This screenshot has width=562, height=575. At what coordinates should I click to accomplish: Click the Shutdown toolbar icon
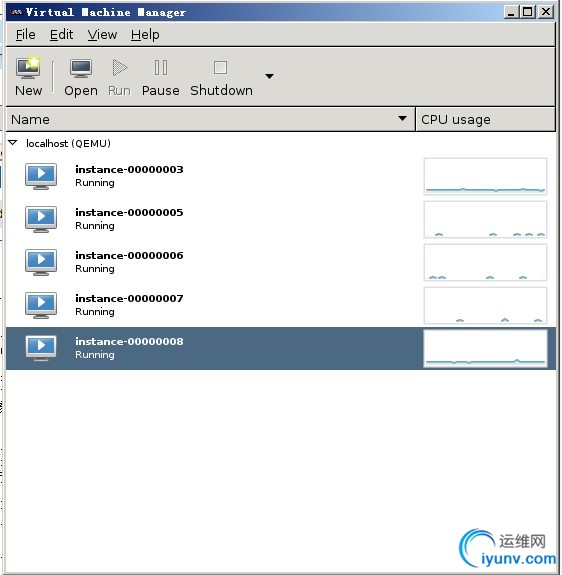[x=220, y=68]
